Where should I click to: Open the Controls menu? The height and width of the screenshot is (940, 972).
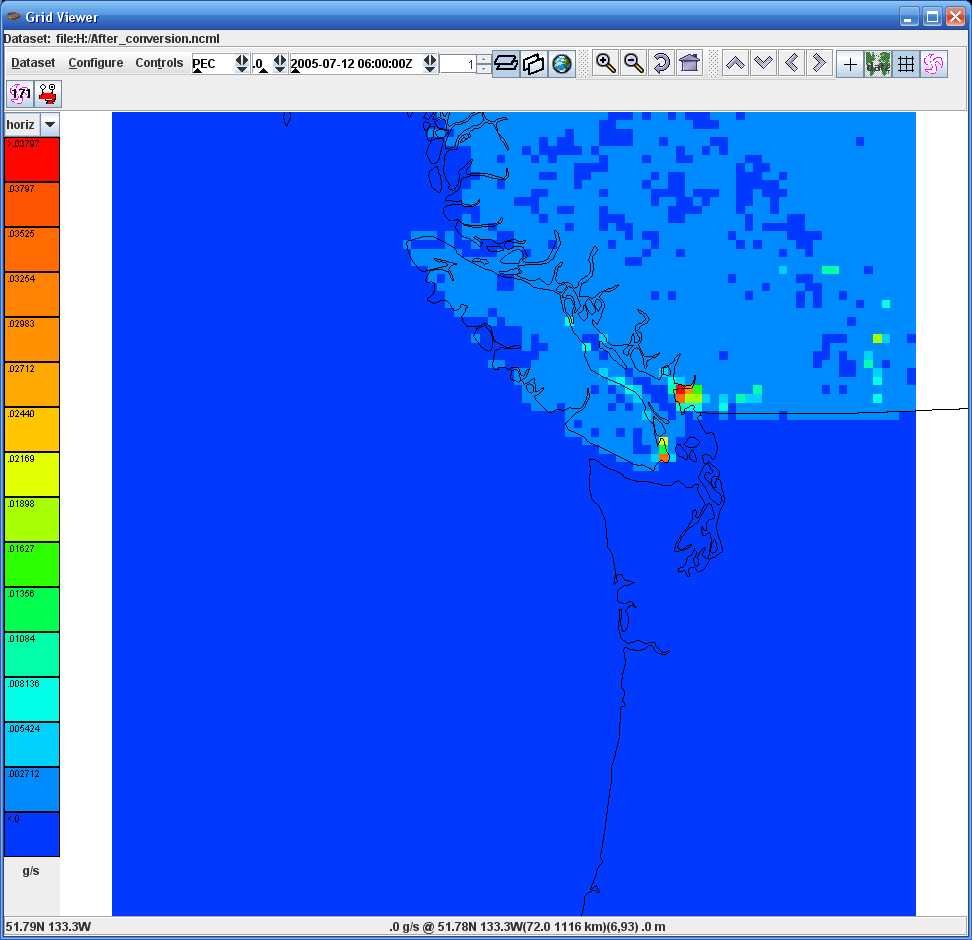point(159,63)
